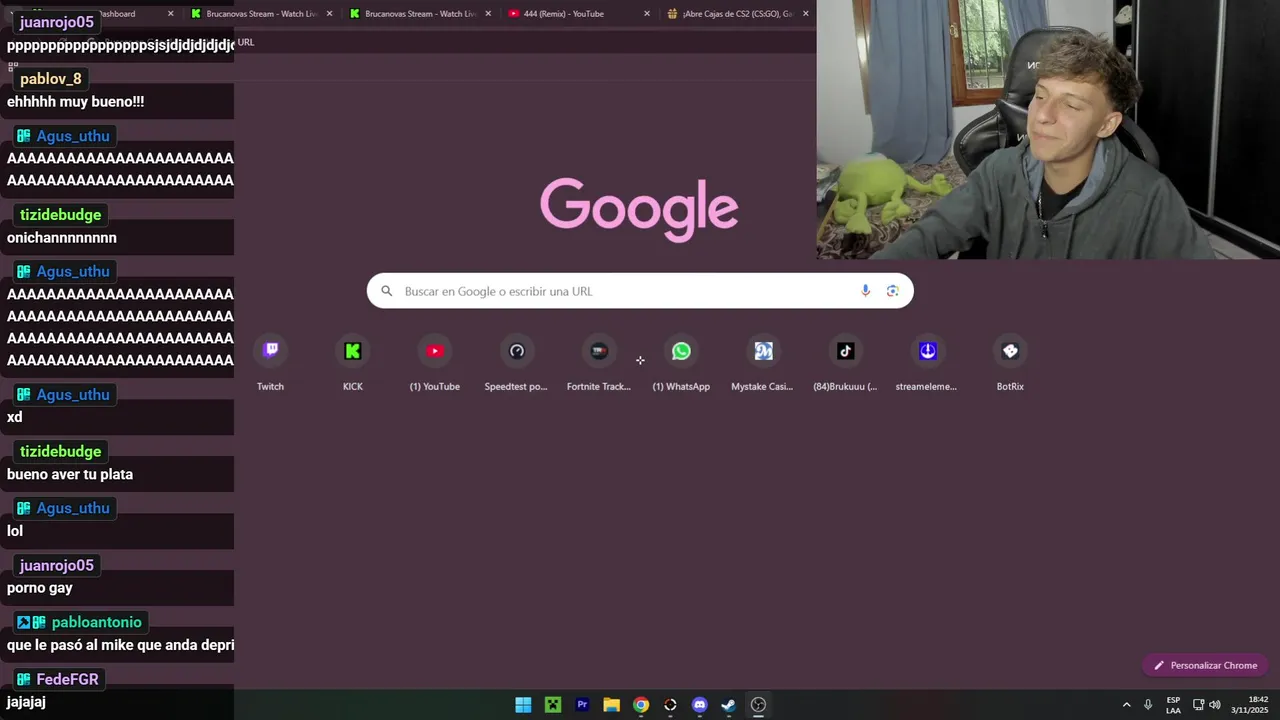Open Google Lens image search icon

892,291
